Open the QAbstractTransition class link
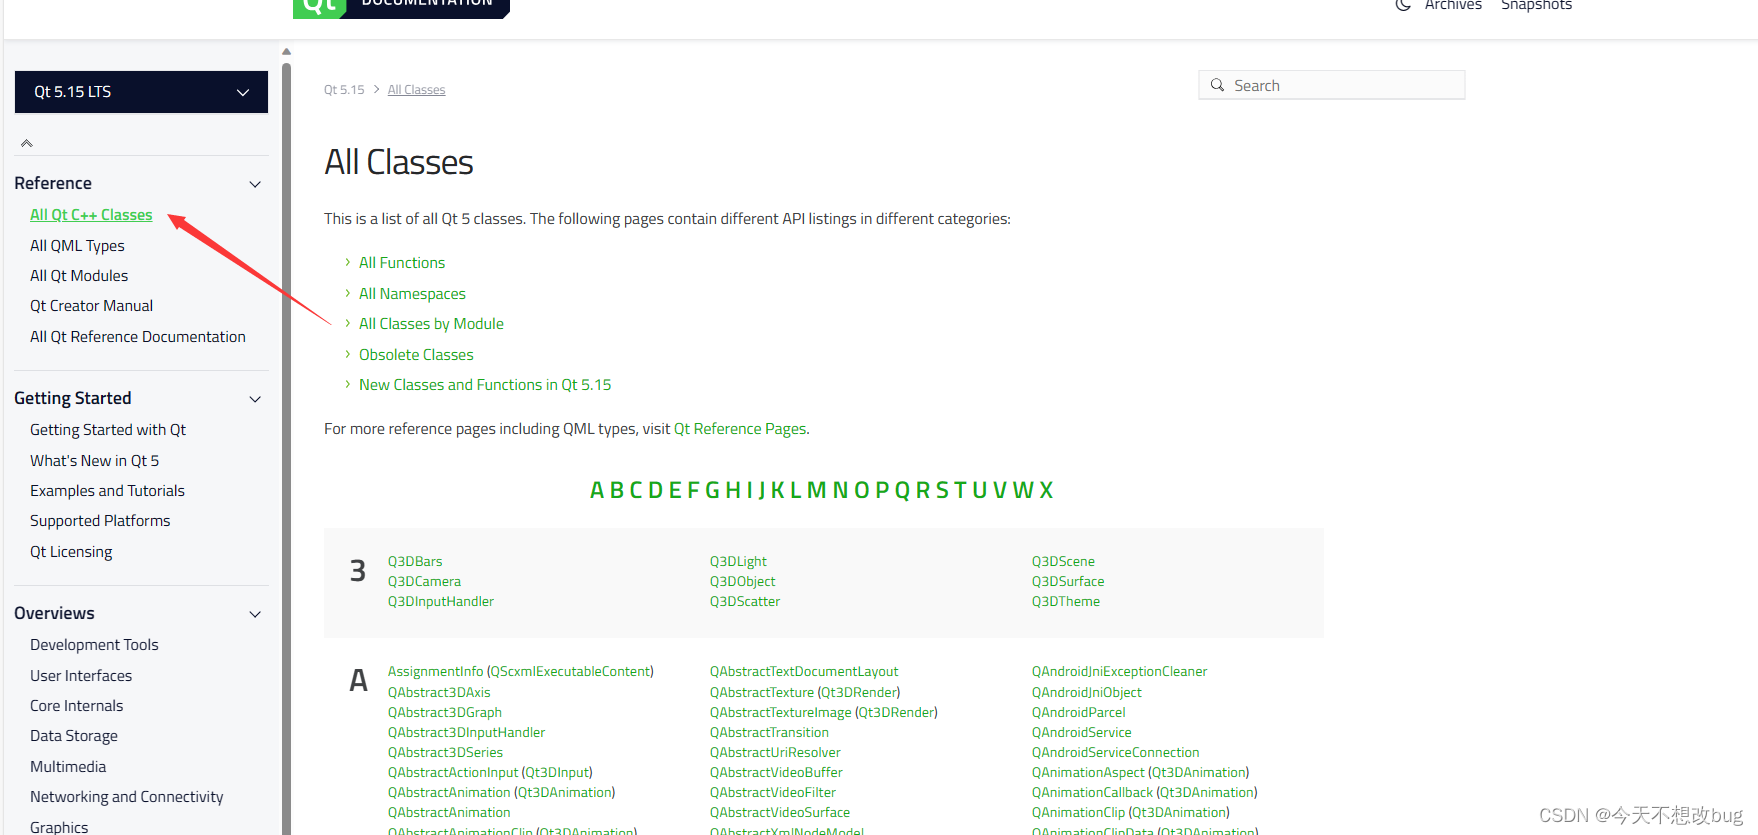The height and width of the screenshot is (835, 1758). (769, 733)
